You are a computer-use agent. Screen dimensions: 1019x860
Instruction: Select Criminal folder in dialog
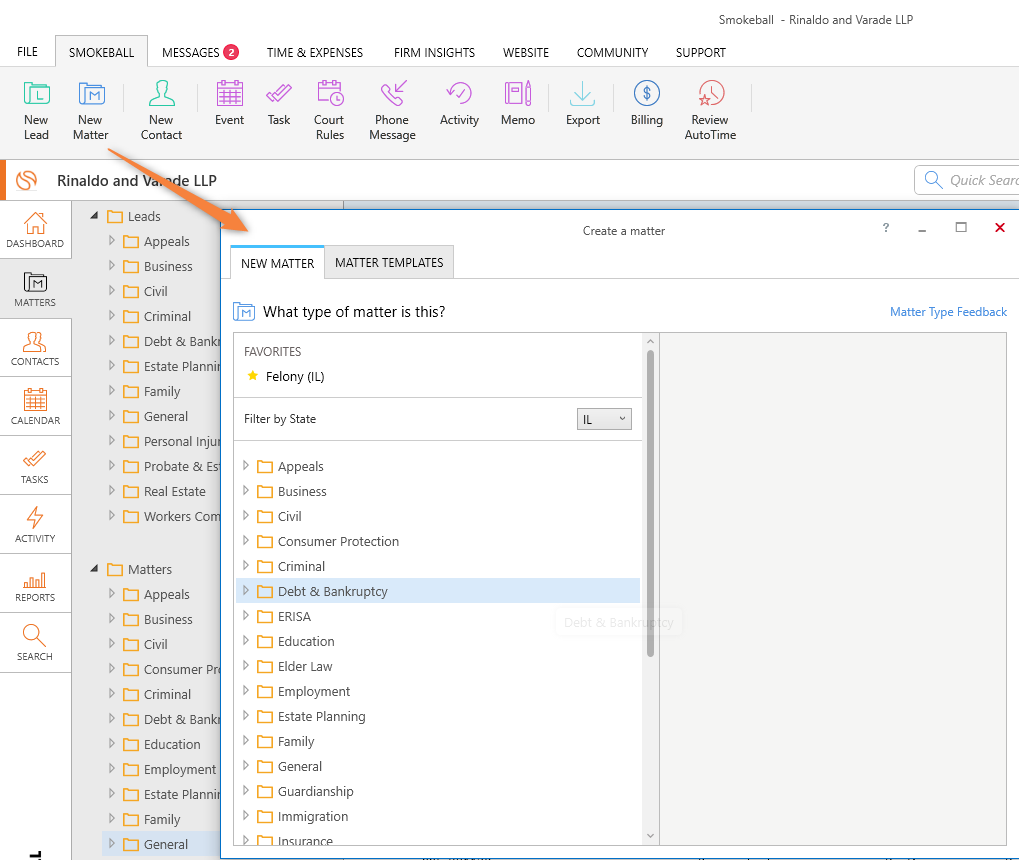[301, 566]
